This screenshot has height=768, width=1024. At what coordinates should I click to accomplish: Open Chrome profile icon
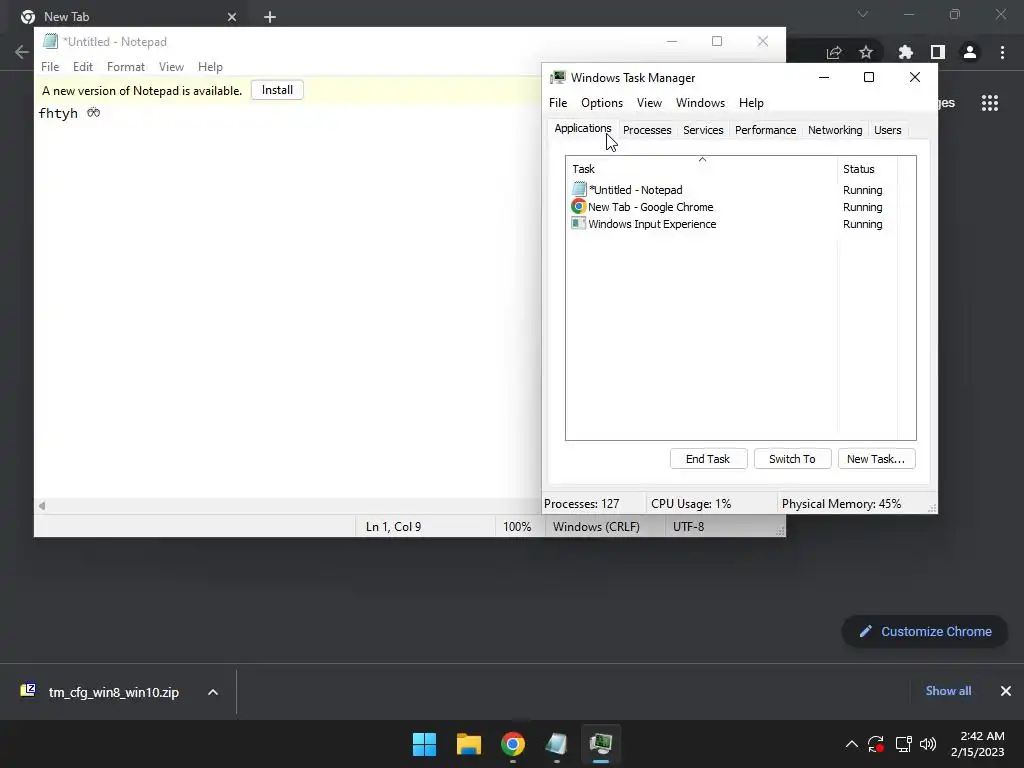pos(970,52)
